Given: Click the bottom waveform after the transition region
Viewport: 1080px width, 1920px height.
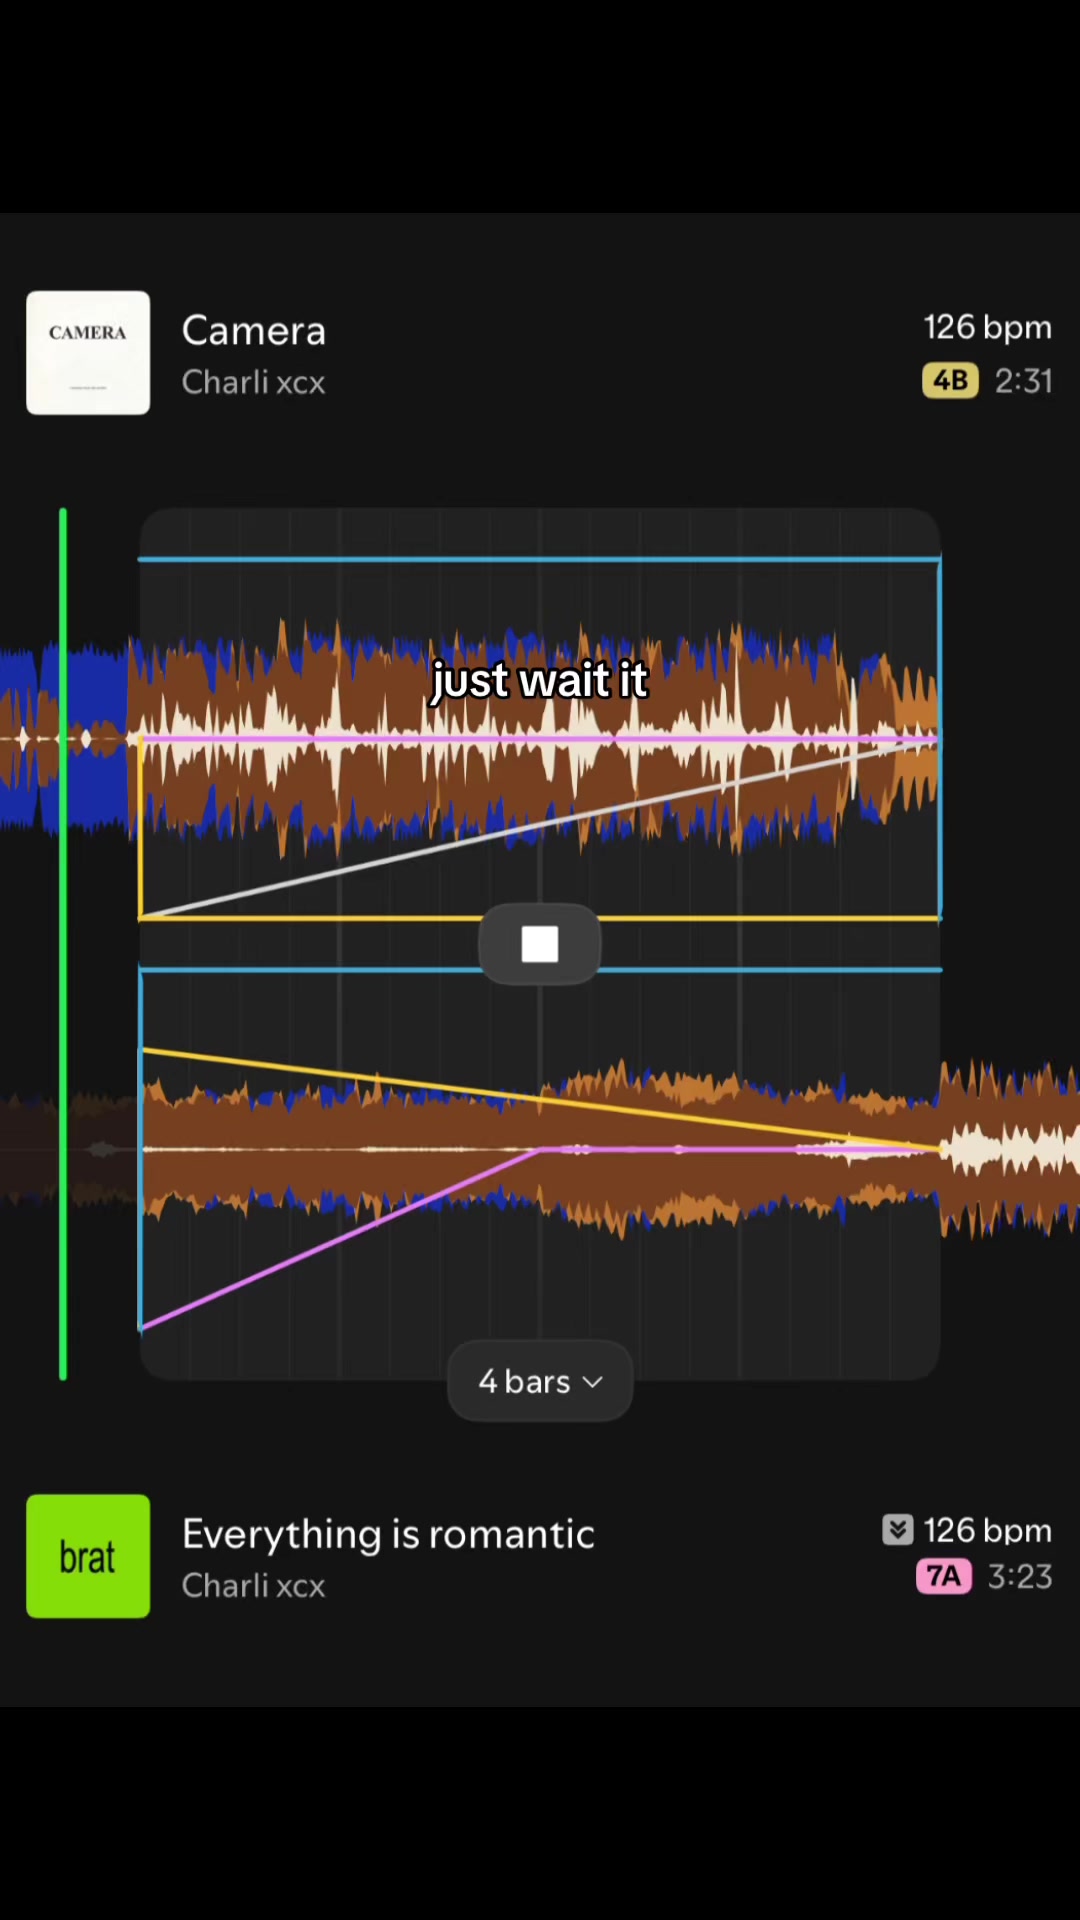Looking at the screenshot, I should coord(1010,1150).
